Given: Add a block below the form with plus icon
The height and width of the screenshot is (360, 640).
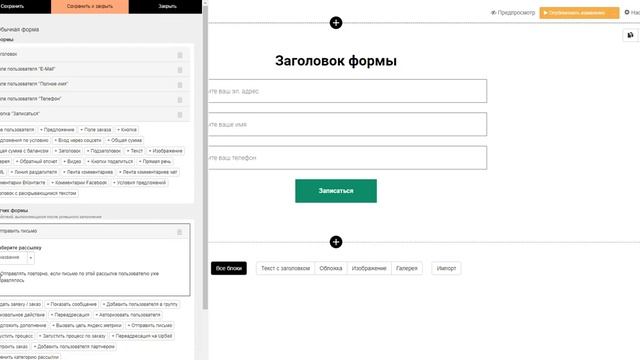Looking at the screenshot, I should (x=336, y=242).
